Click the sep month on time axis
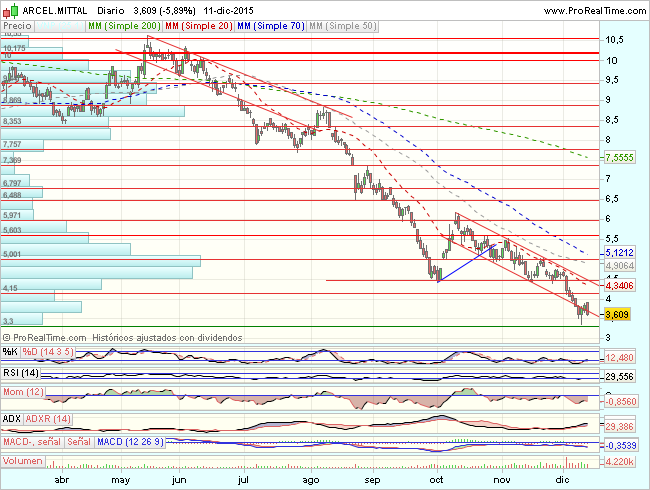This screenshot has height=490, width=650. 372,480
